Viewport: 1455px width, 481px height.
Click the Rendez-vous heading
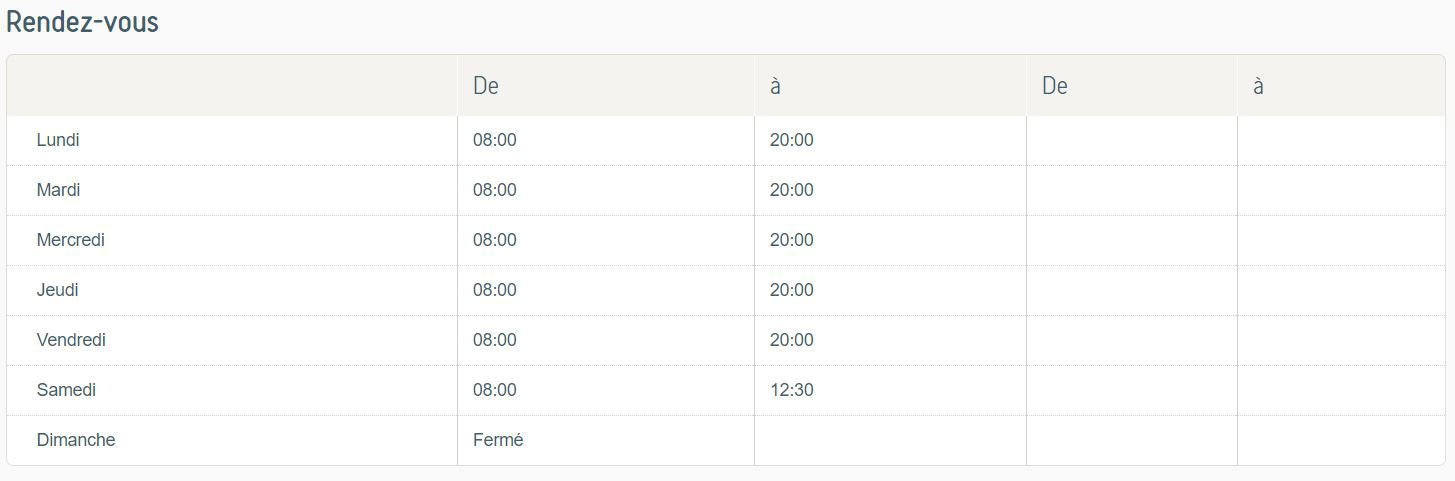(x=82, y=21)
